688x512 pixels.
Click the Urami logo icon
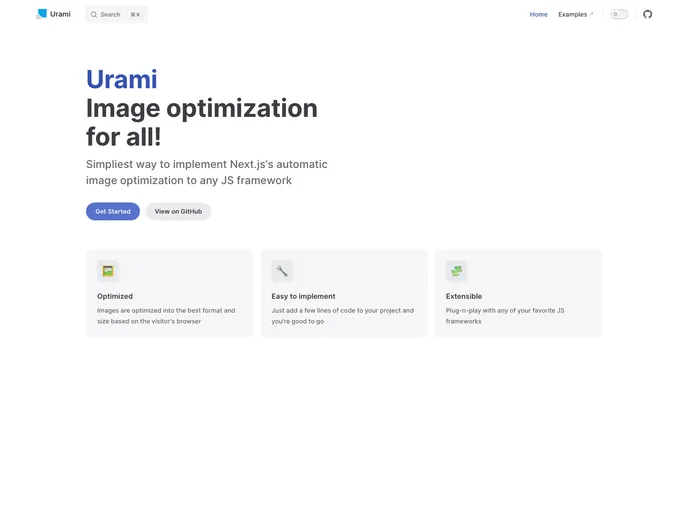[41, 14]
